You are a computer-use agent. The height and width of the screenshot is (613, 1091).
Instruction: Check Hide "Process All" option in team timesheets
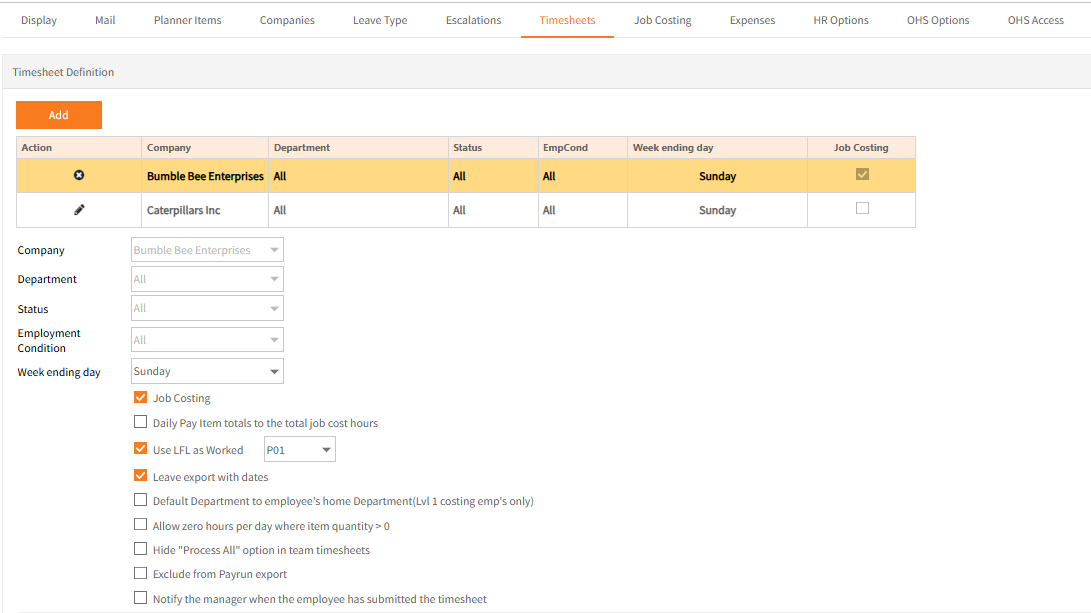(x=141, y=550)
